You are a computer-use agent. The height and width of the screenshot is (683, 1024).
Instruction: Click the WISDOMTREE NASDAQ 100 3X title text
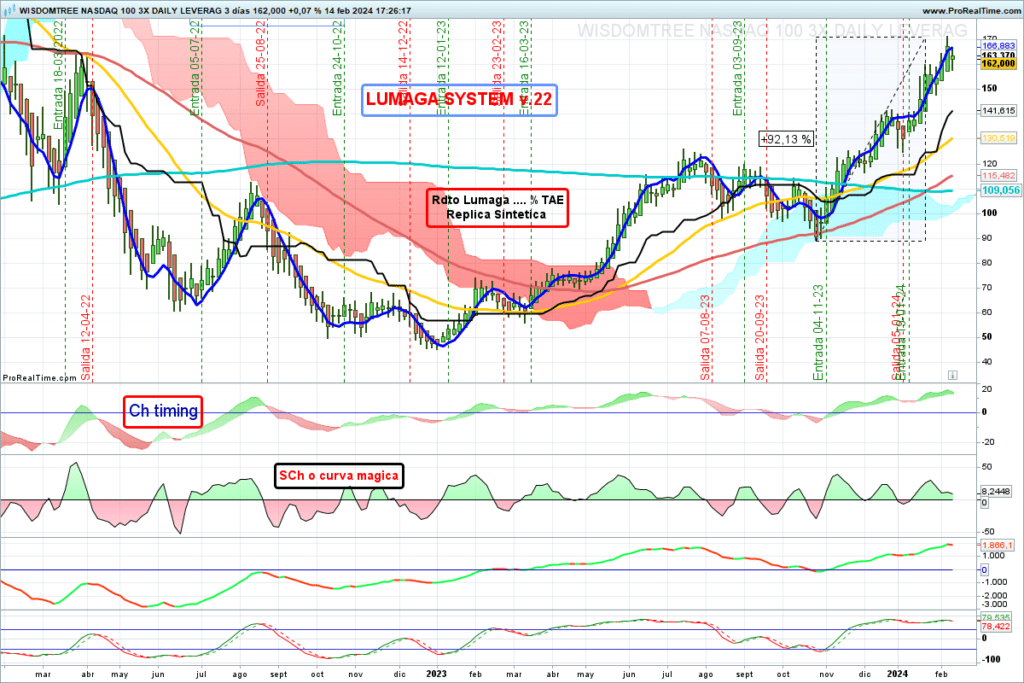point(119,10)
